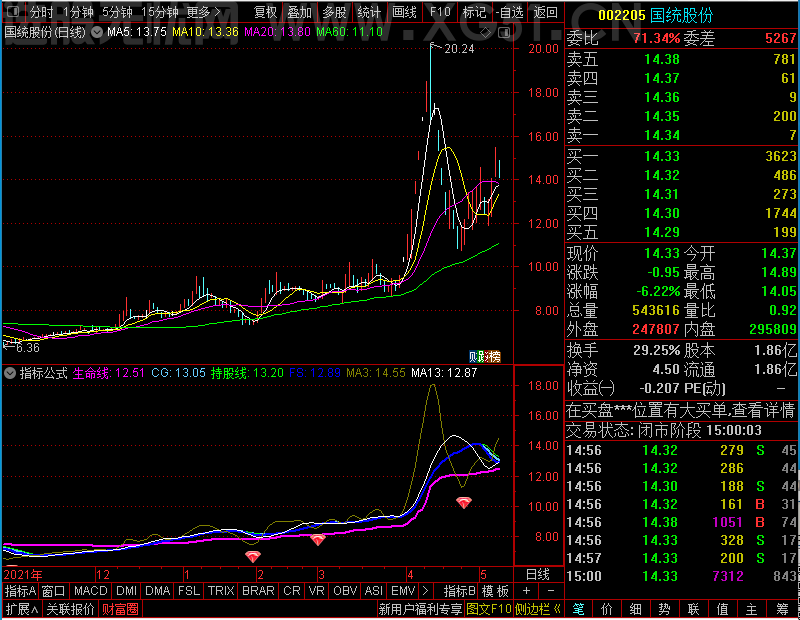The width and height of the screenshot is (800, 620).
Task: Expand the 国统股份(日线) chart dropdown arrow
Action: [x=96, y=32]
